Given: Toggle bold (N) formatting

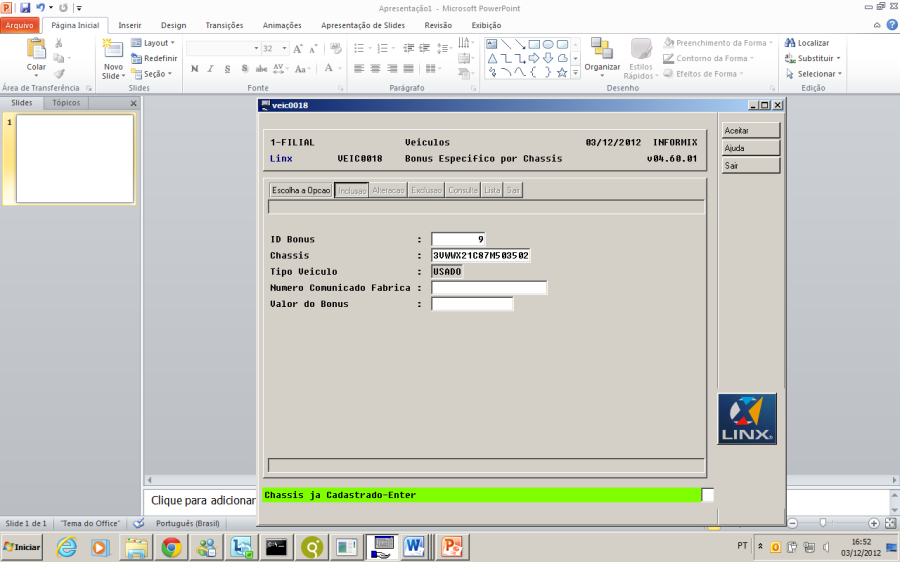Looking at the screenshot, I should (194, 69).
